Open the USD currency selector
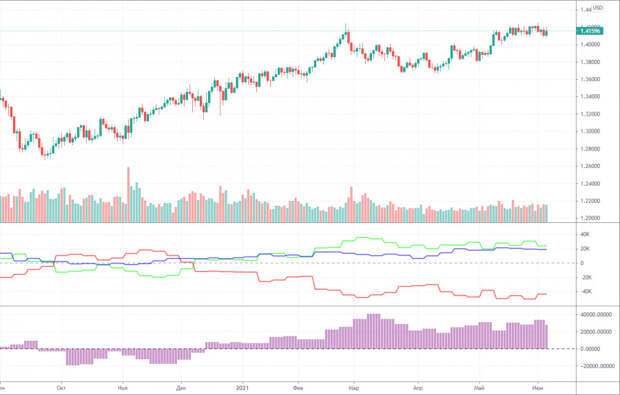This screenshot has height=395, width=620. tap(598, 8)
